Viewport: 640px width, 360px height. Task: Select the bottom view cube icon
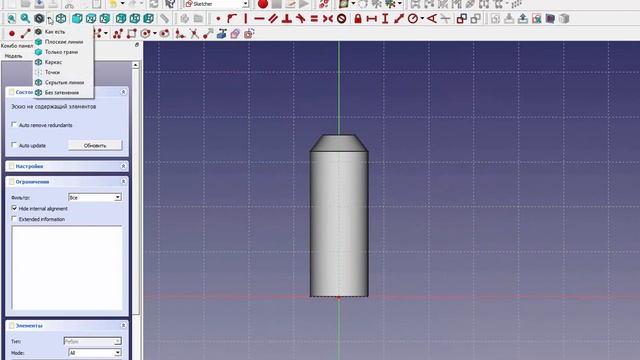pyautogui.click(x=135, y=18)
